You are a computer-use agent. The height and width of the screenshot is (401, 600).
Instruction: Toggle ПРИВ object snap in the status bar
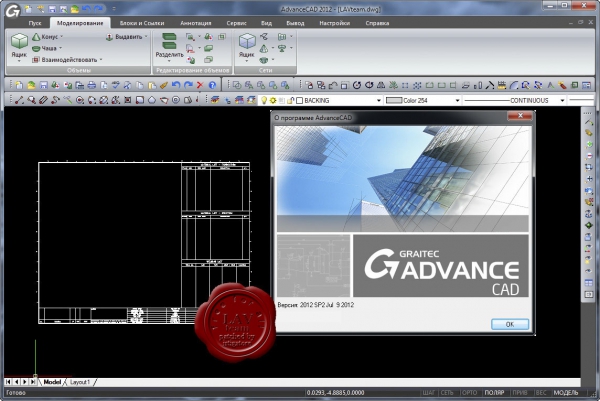519,393
